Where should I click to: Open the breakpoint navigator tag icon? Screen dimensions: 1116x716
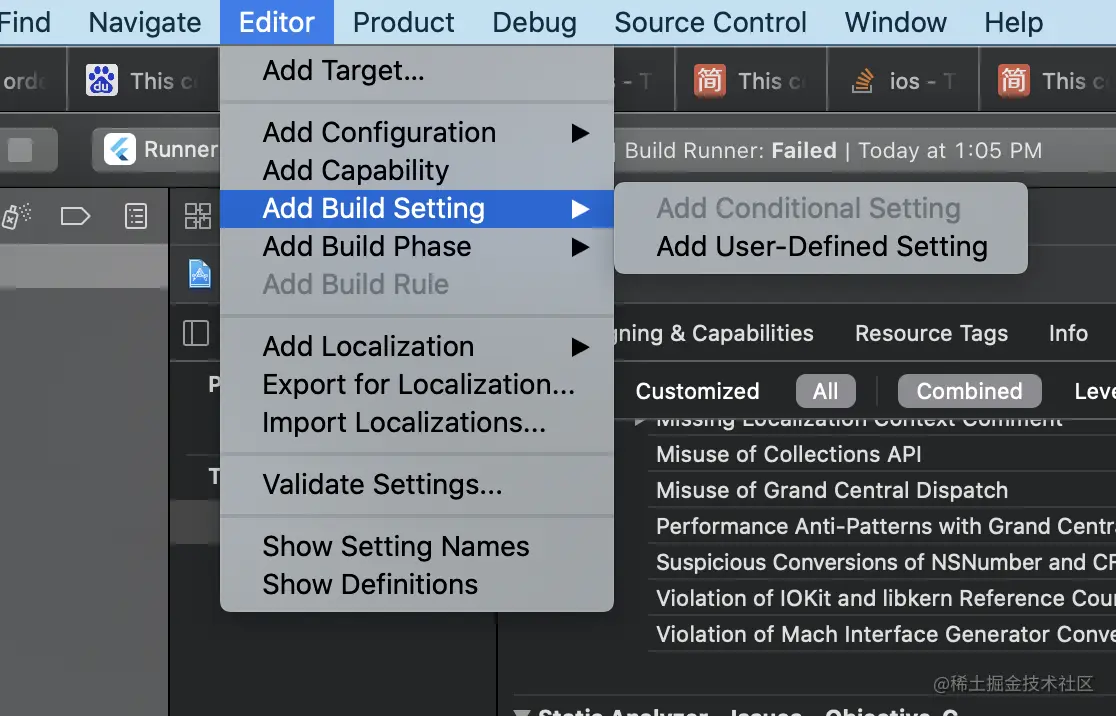(x=75, y=216)
